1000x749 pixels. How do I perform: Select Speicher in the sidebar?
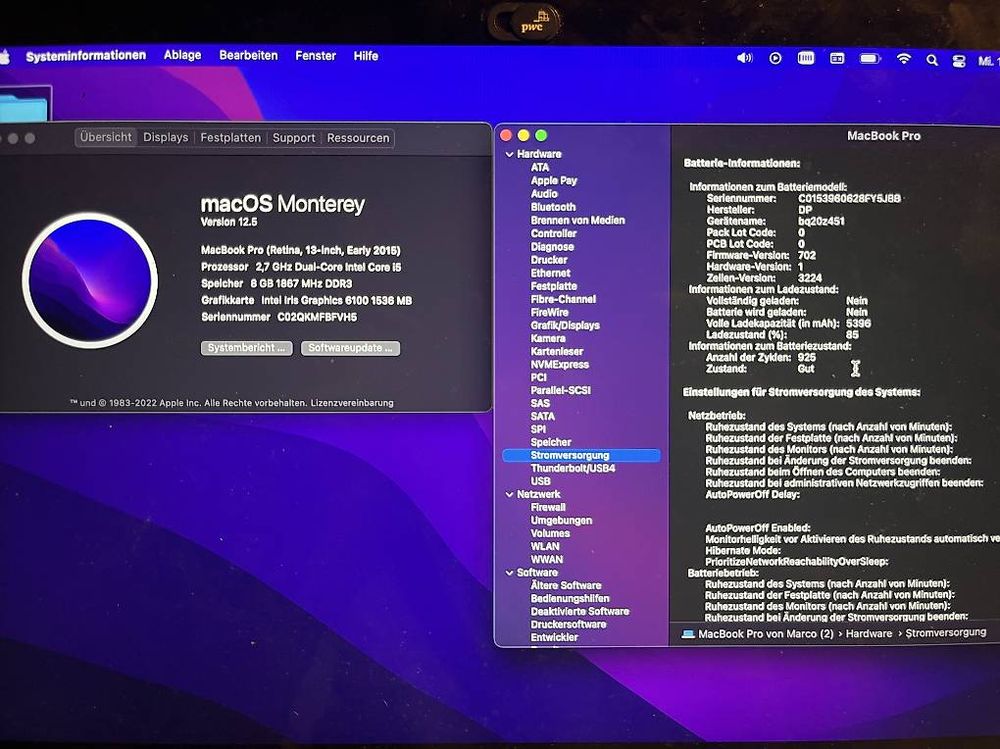(550, 442)
